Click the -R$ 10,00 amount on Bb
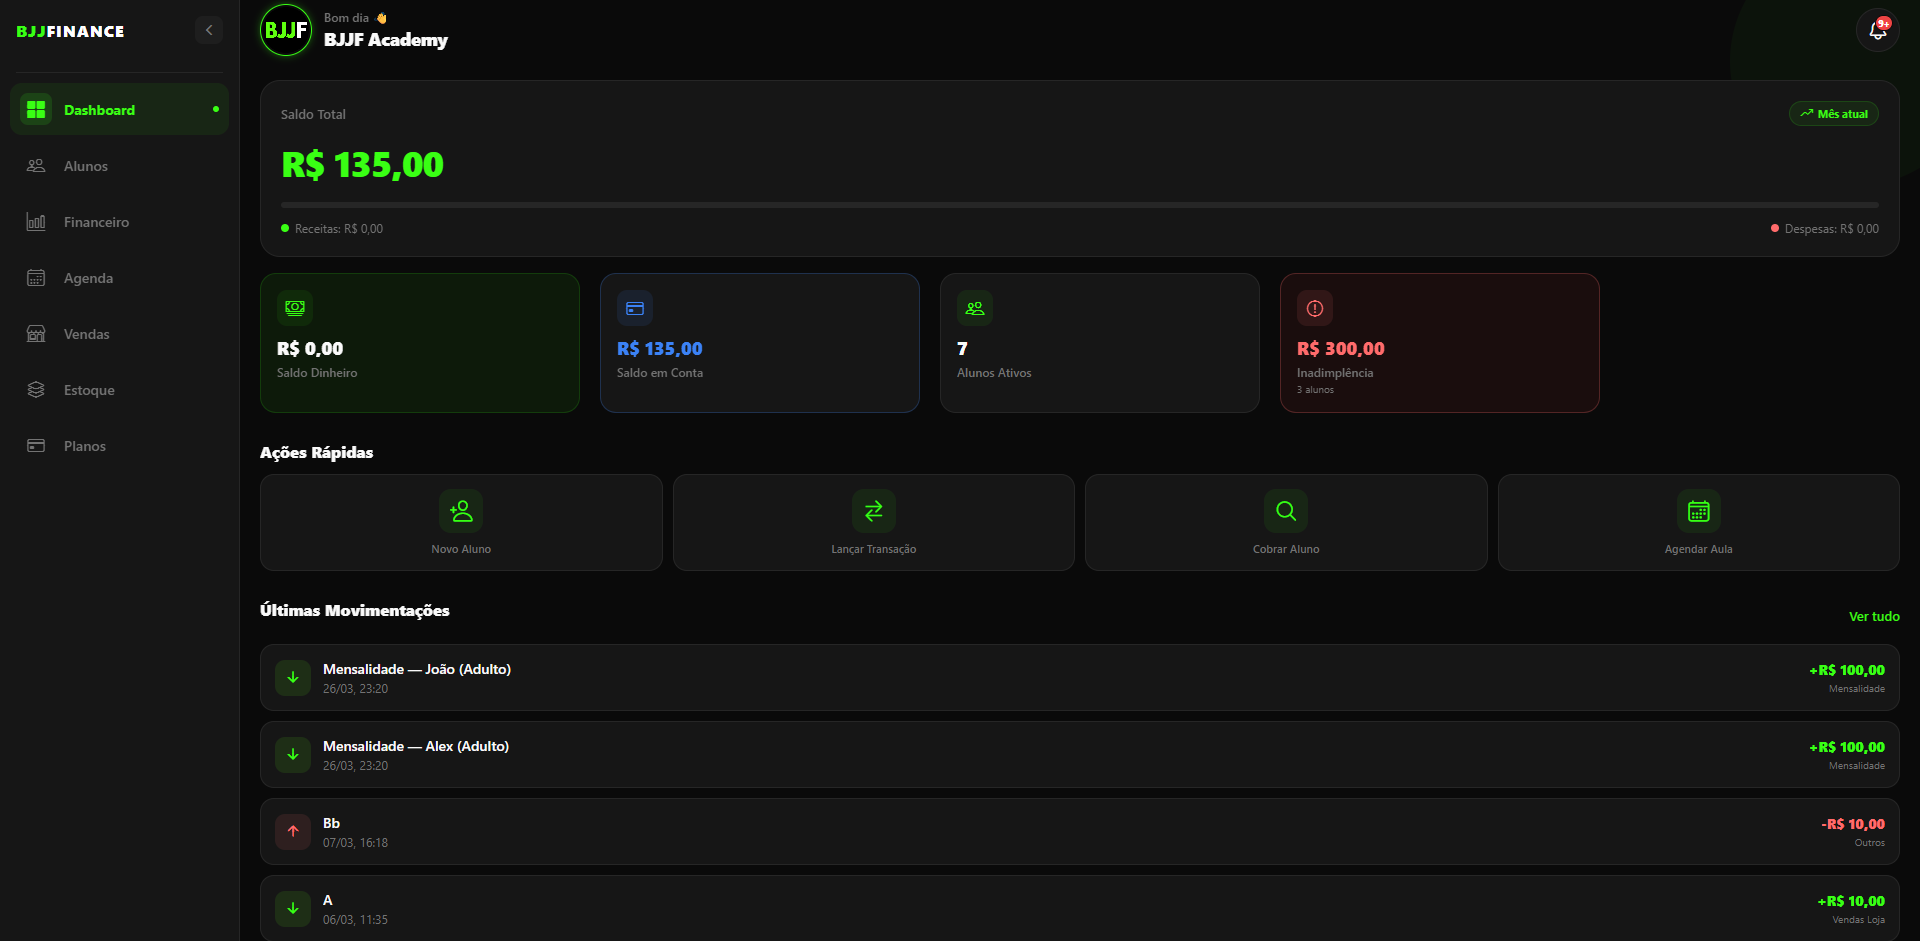 pyautogui.click(x=1853, y=824)
